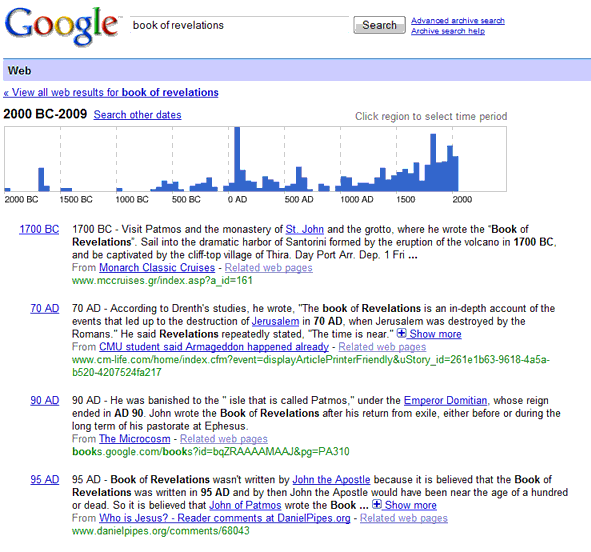This screenshot has width=591, height=552.
Task: Follow the John of Patmos link
Action: pyautogui.click(x=245, y=505)
